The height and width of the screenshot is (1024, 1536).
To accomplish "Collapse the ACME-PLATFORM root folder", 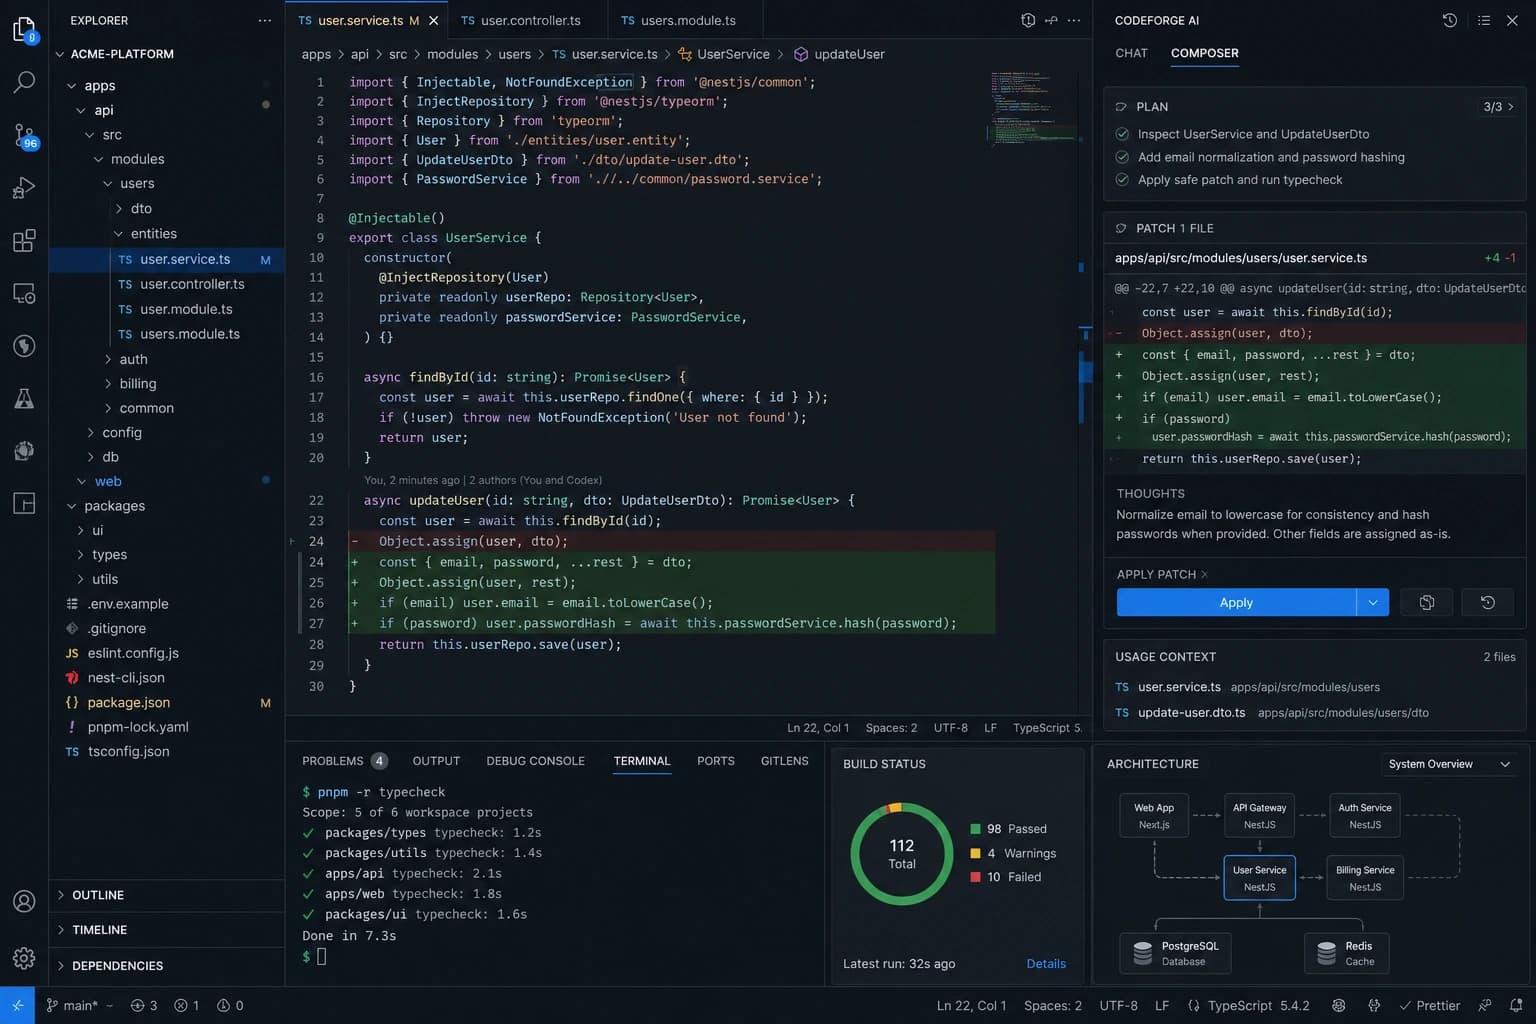I will 60,54.
